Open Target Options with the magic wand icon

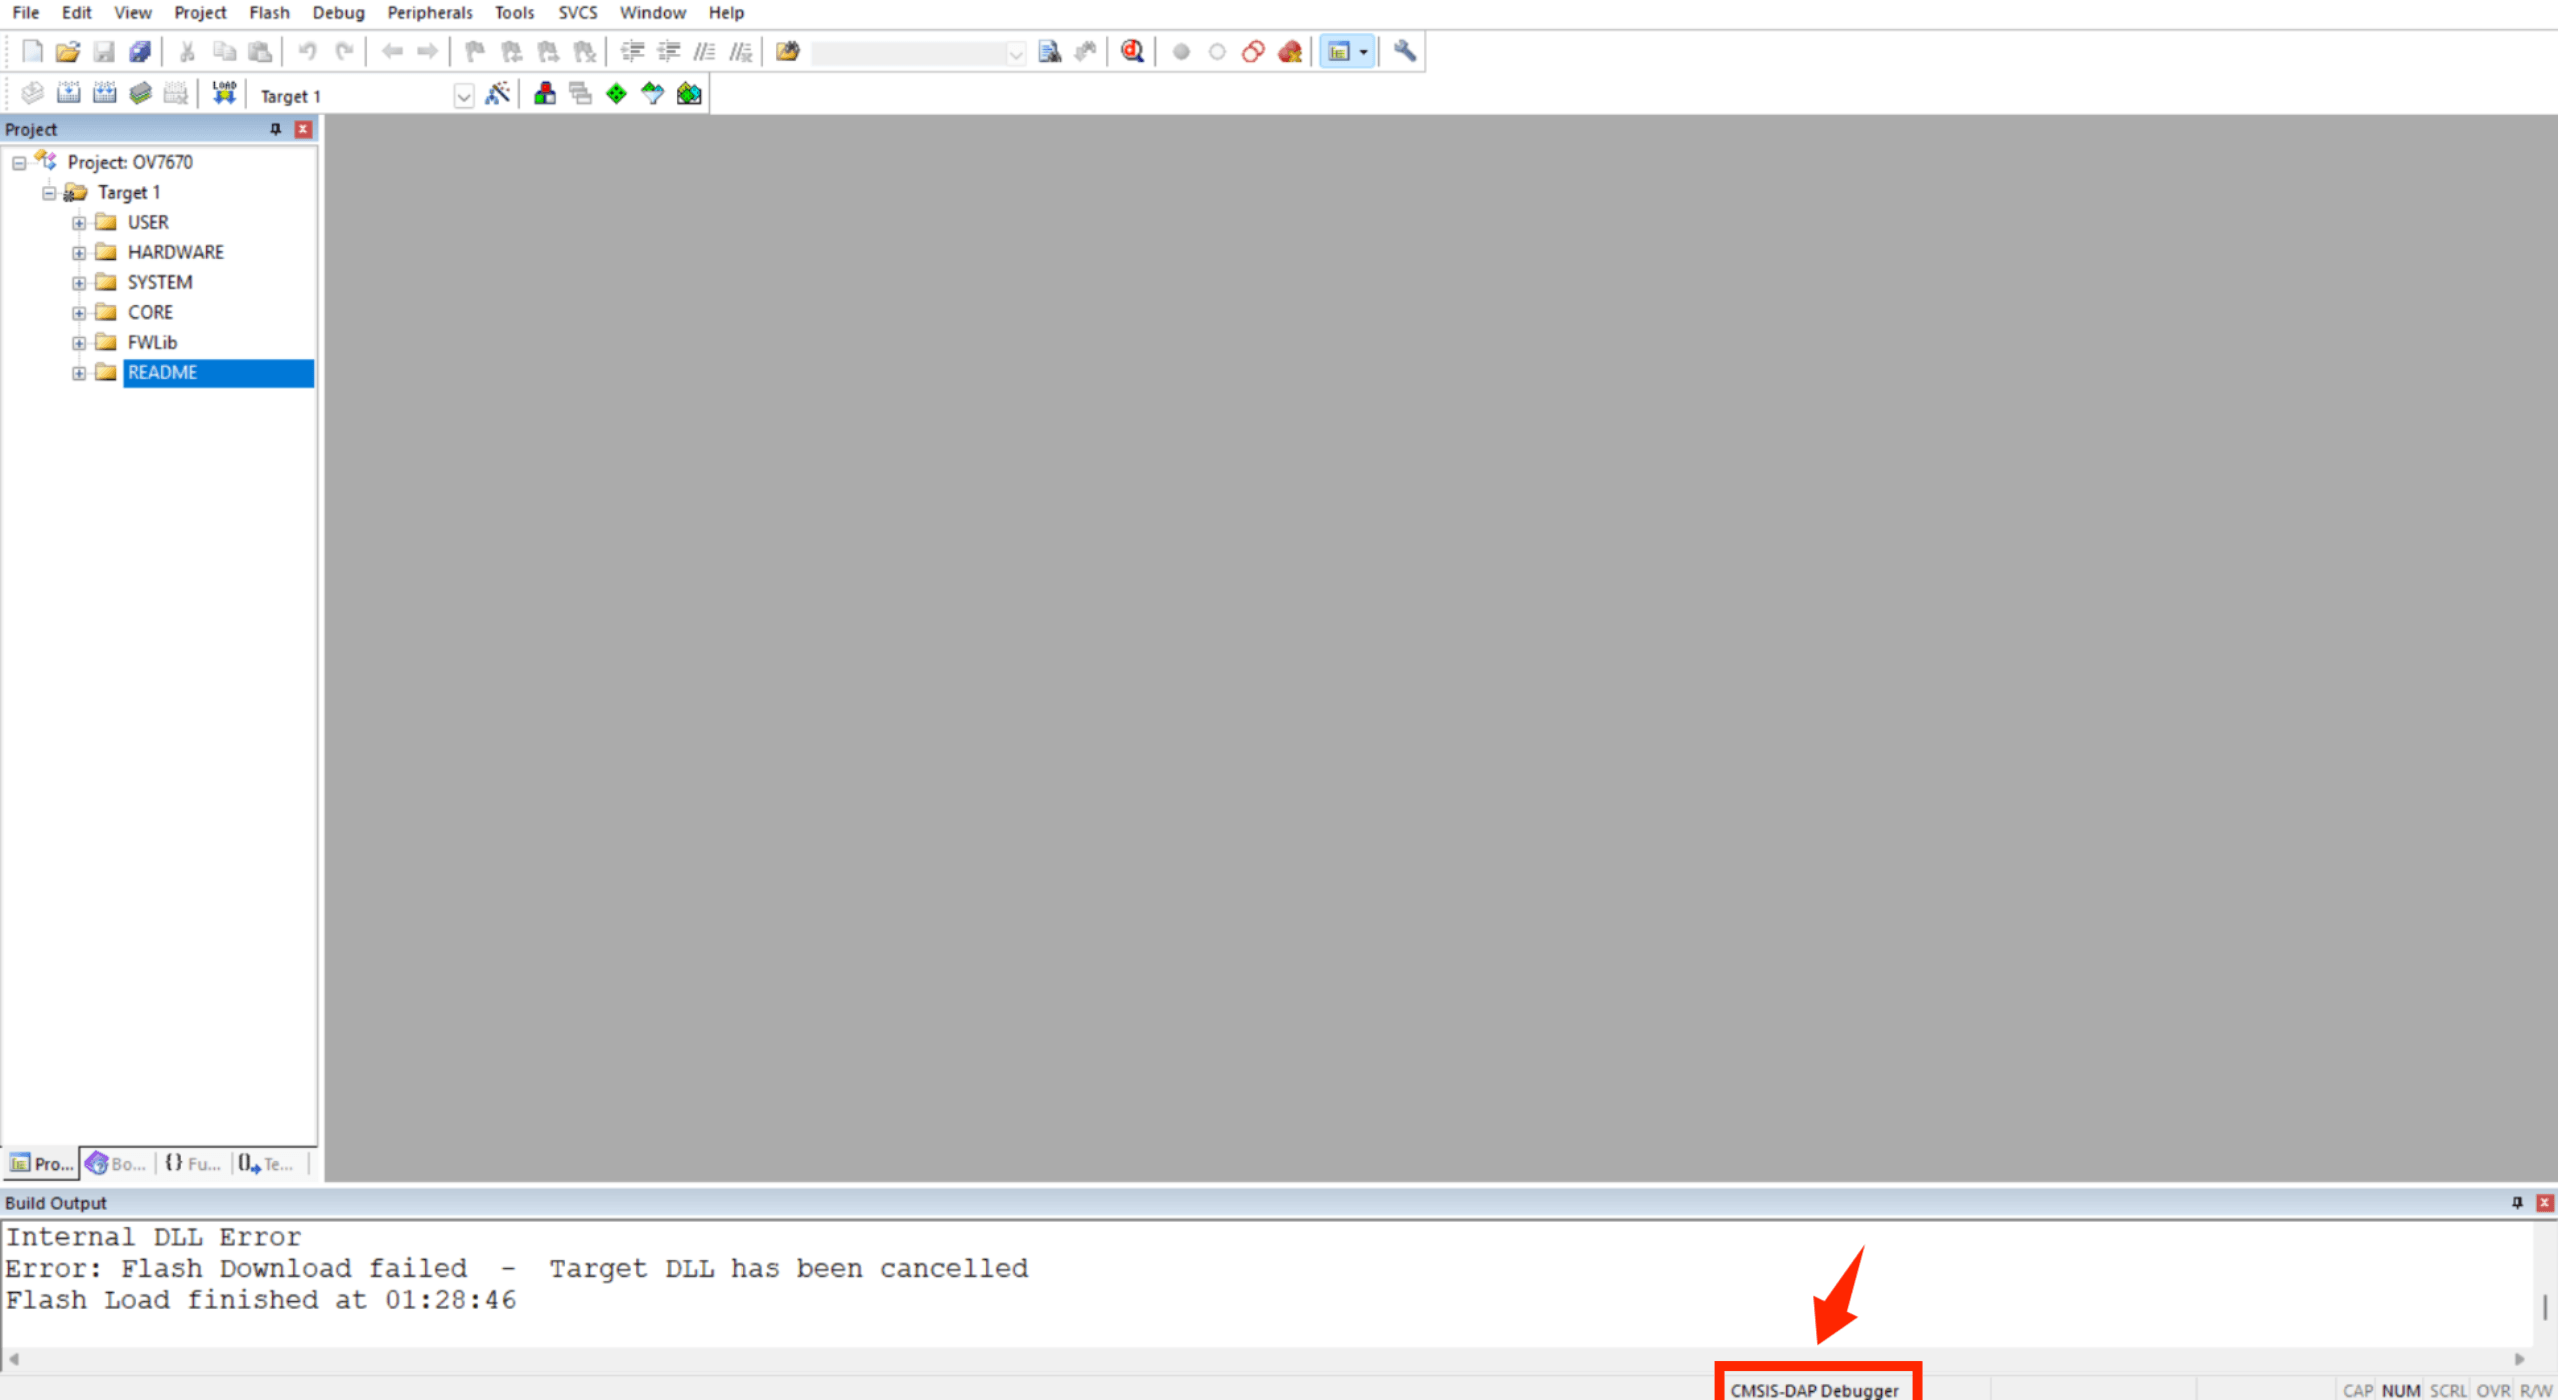pyautogui.click(x=498, y=93)
